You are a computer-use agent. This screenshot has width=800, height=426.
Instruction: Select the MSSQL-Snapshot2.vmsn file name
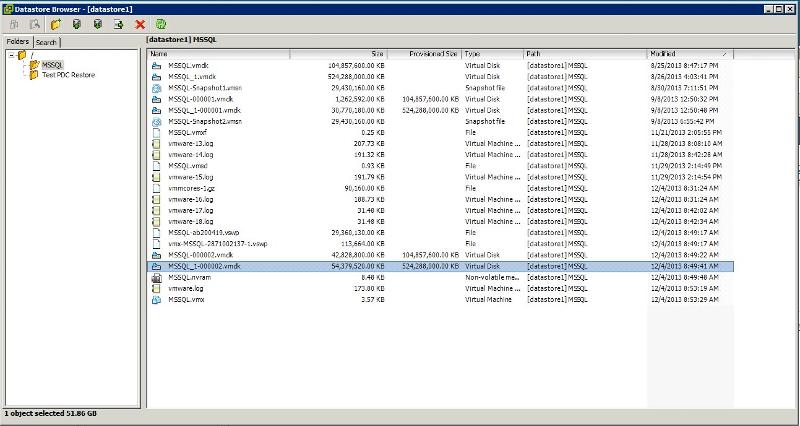point(205,121)
